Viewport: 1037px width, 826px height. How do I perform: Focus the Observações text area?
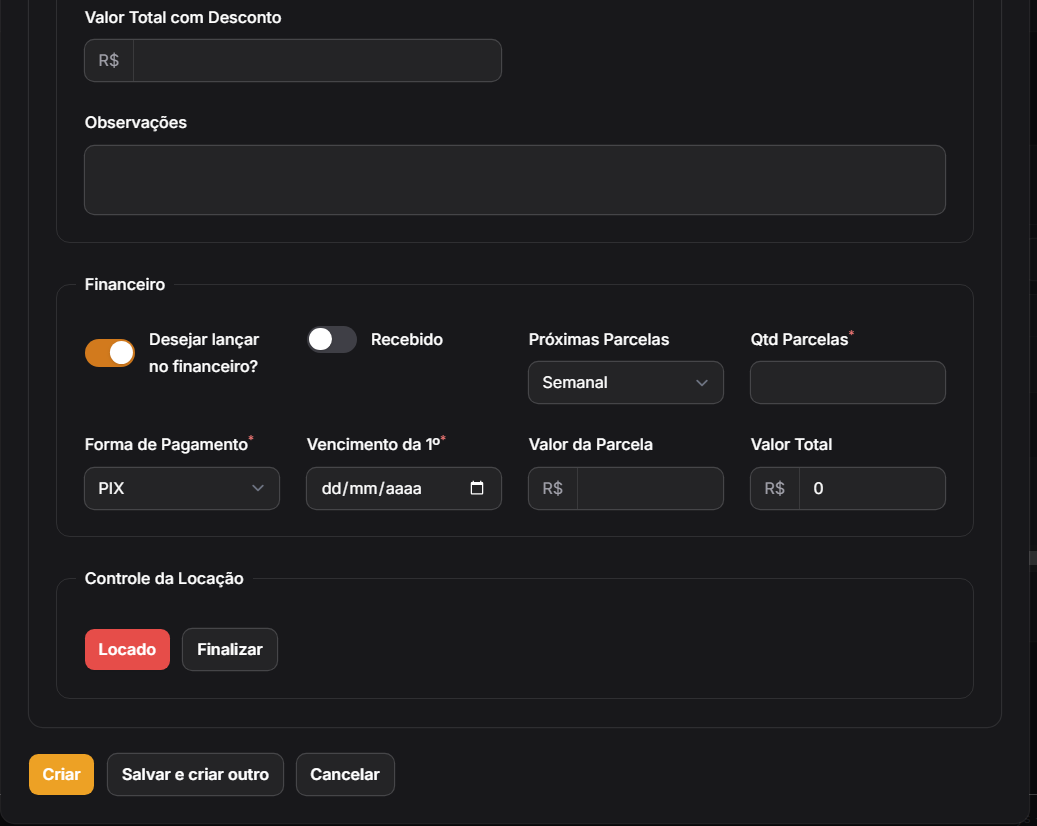[x=515, y=180]
